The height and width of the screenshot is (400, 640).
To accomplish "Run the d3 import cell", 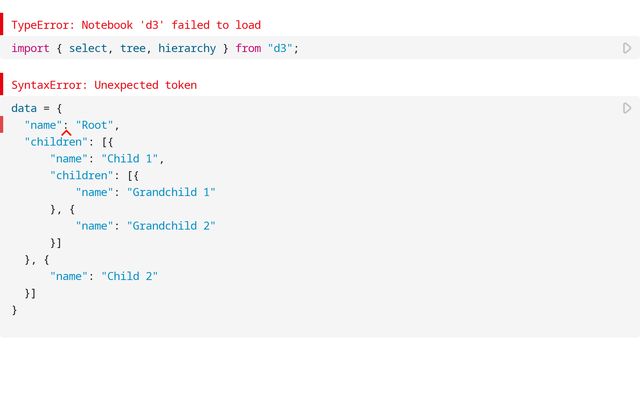I will [627, 48].
